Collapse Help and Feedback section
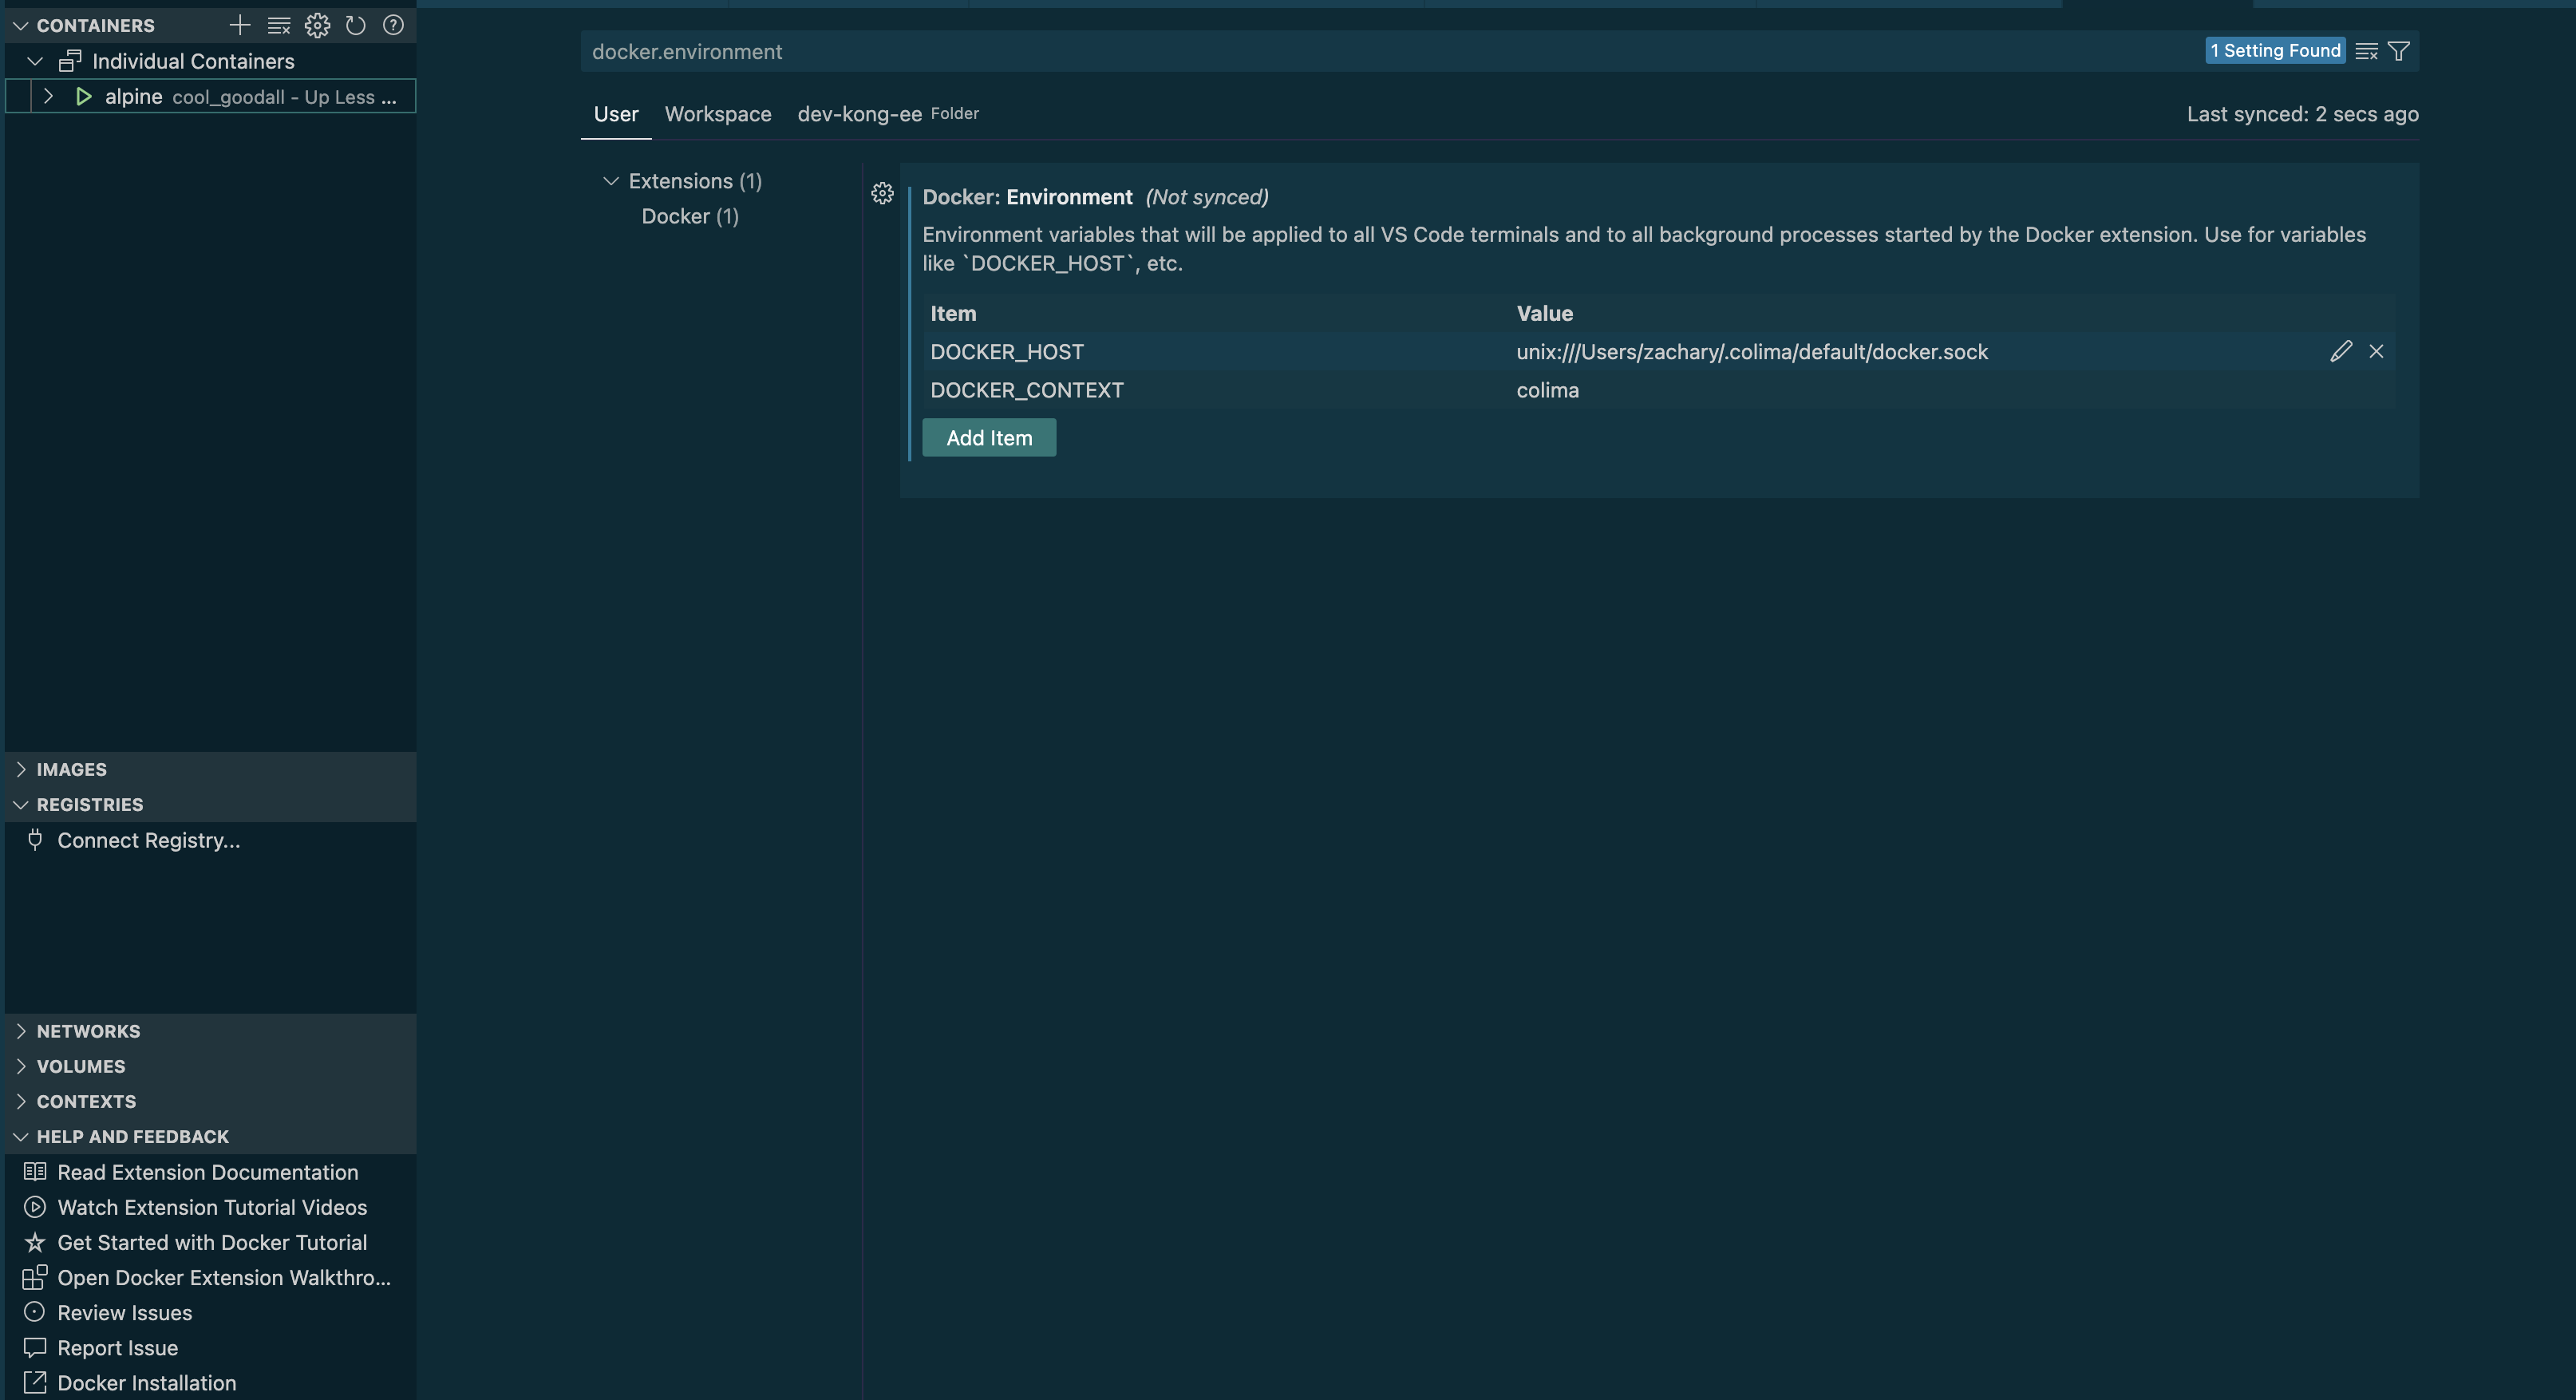 click(x=20, y=1136)
